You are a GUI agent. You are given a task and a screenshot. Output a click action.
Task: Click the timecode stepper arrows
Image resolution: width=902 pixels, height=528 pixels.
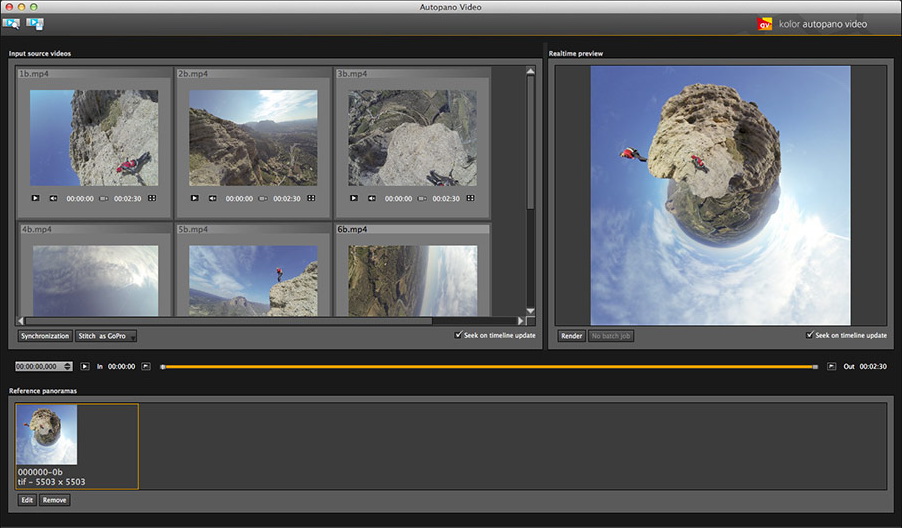(x=67, y=367)
